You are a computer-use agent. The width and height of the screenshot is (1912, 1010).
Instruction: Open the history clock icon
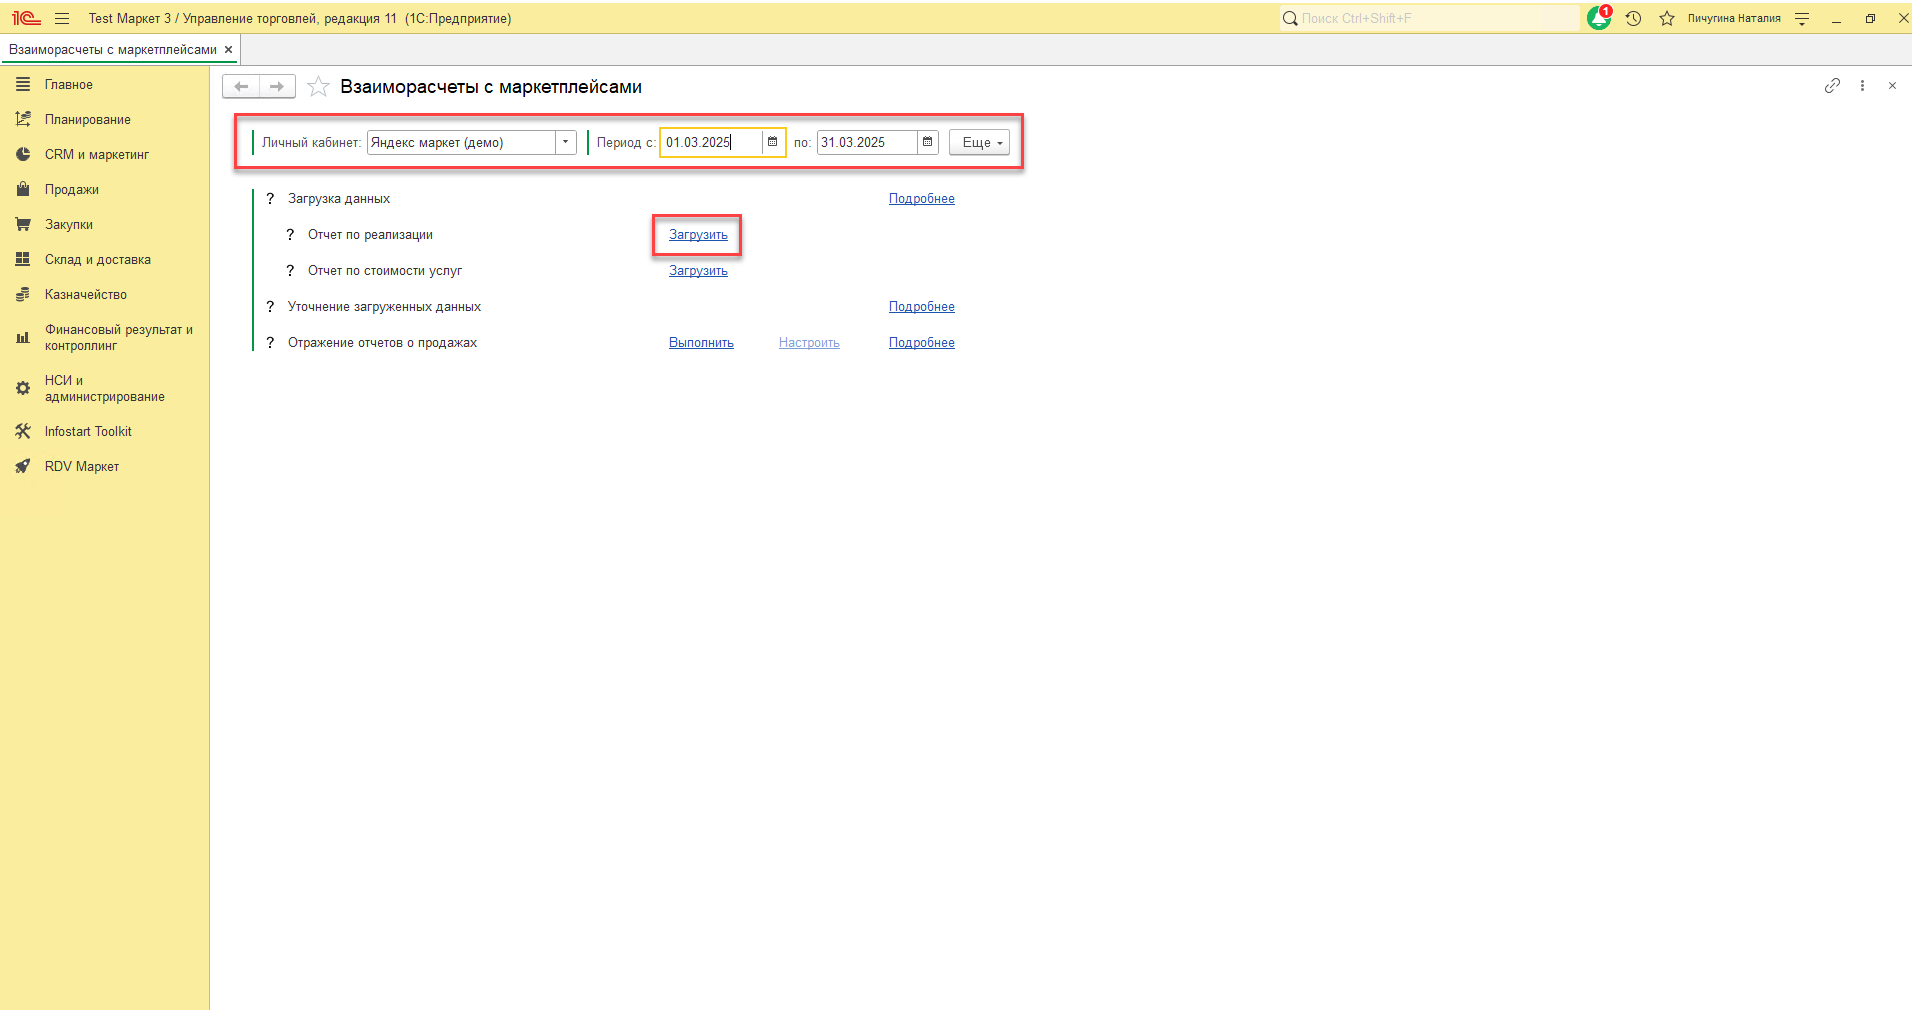tap(1633, 18)
